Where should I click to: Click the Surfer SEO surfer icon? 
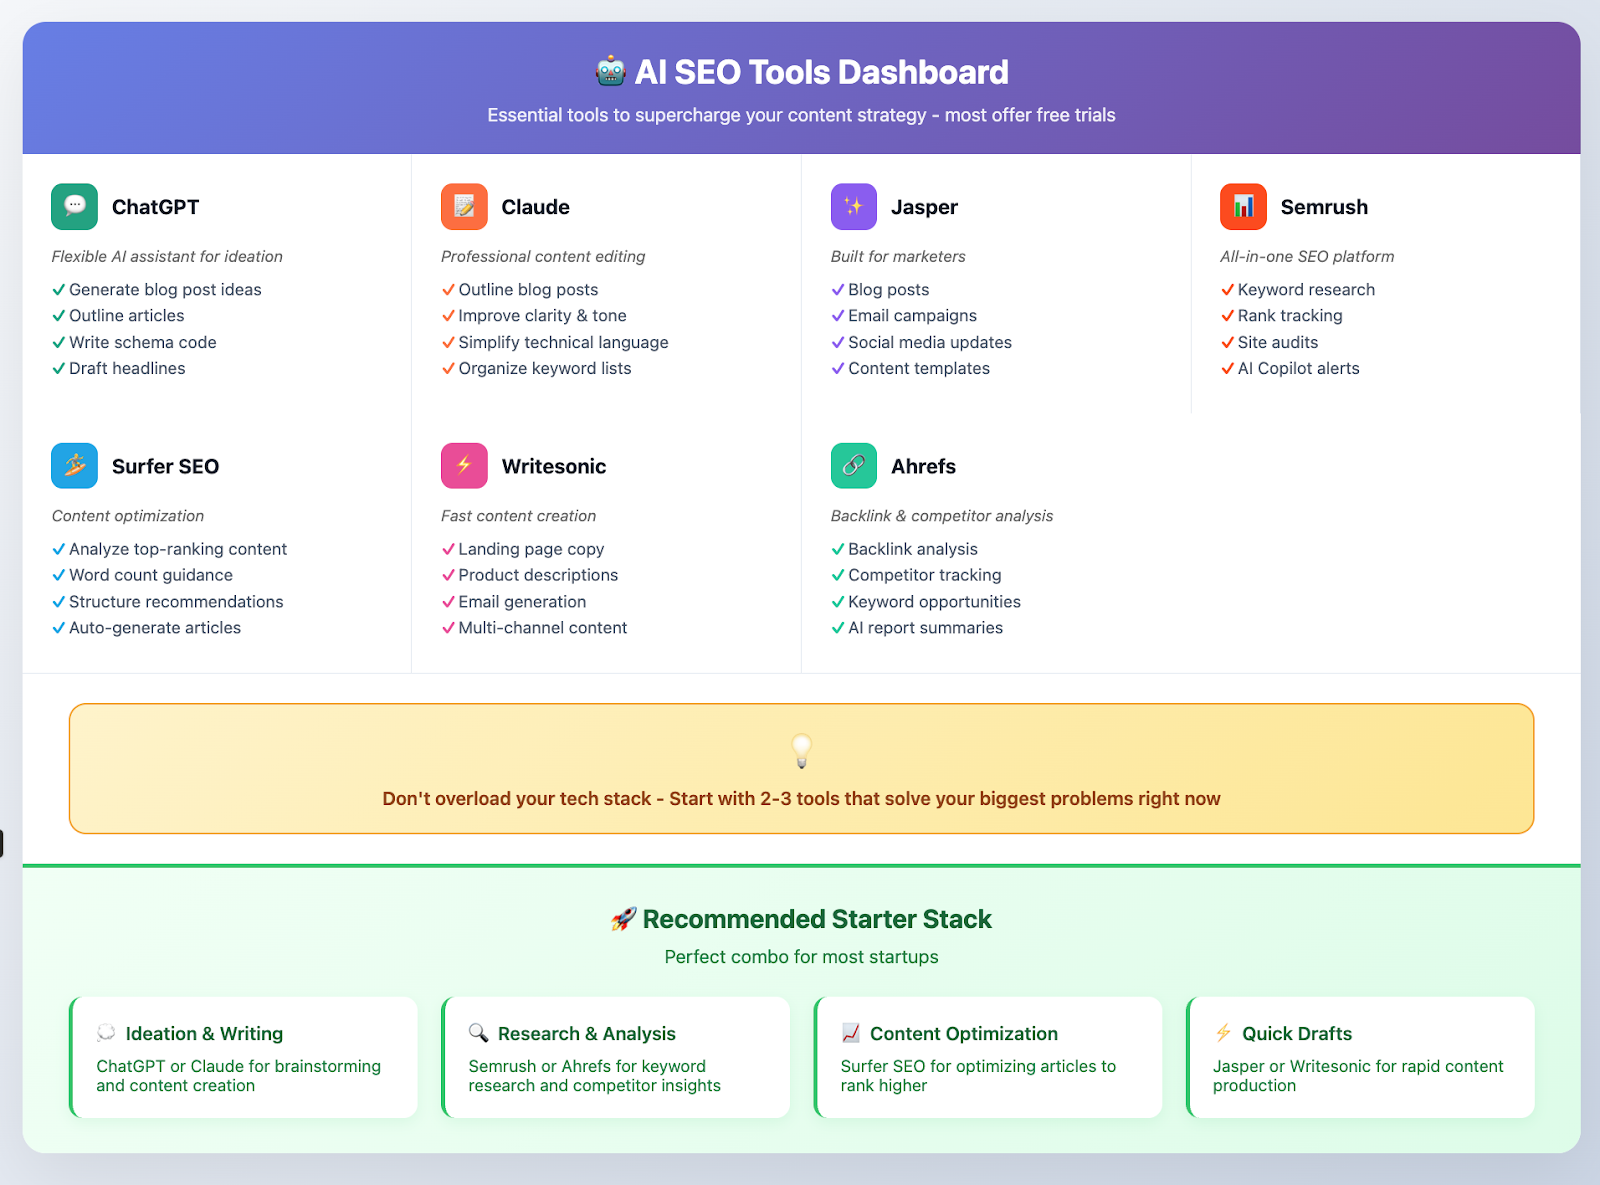point(75,466)
